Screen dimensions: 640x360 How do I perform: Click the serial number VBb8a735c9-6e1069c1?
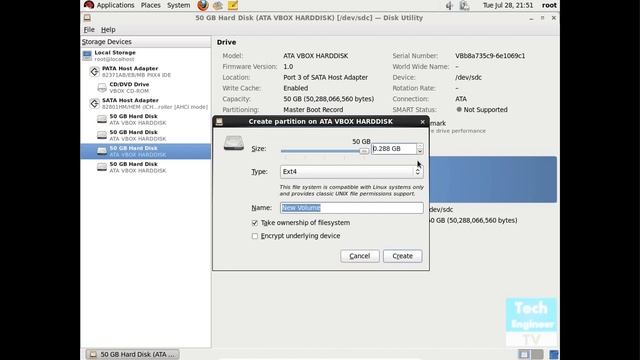(490, 56)
